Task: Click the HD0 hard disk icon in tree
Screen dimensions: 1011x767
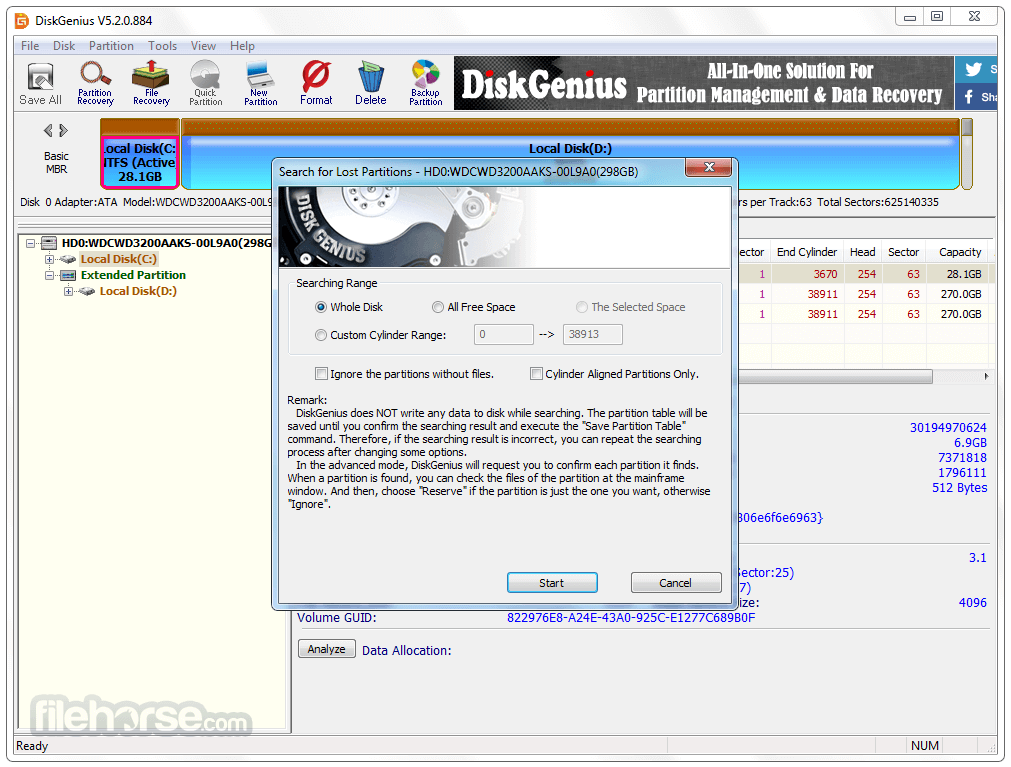Action: pos(49,243)
